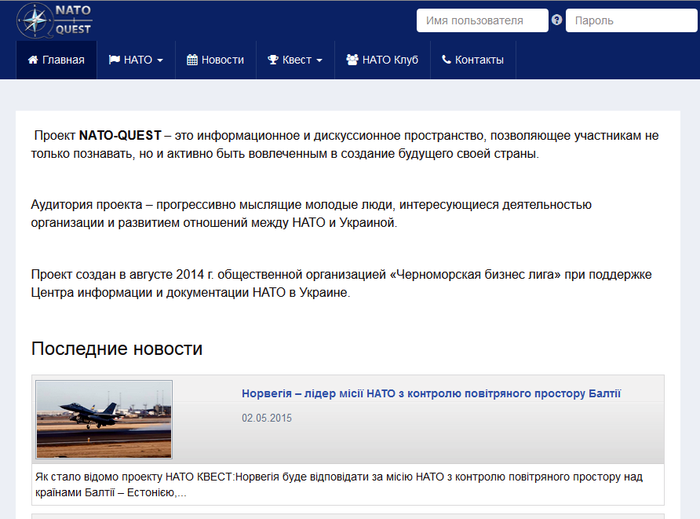This screenshot has height=519, width=700.
Task: Expand the Квест dropdown caret
Action: coord(319,61)
